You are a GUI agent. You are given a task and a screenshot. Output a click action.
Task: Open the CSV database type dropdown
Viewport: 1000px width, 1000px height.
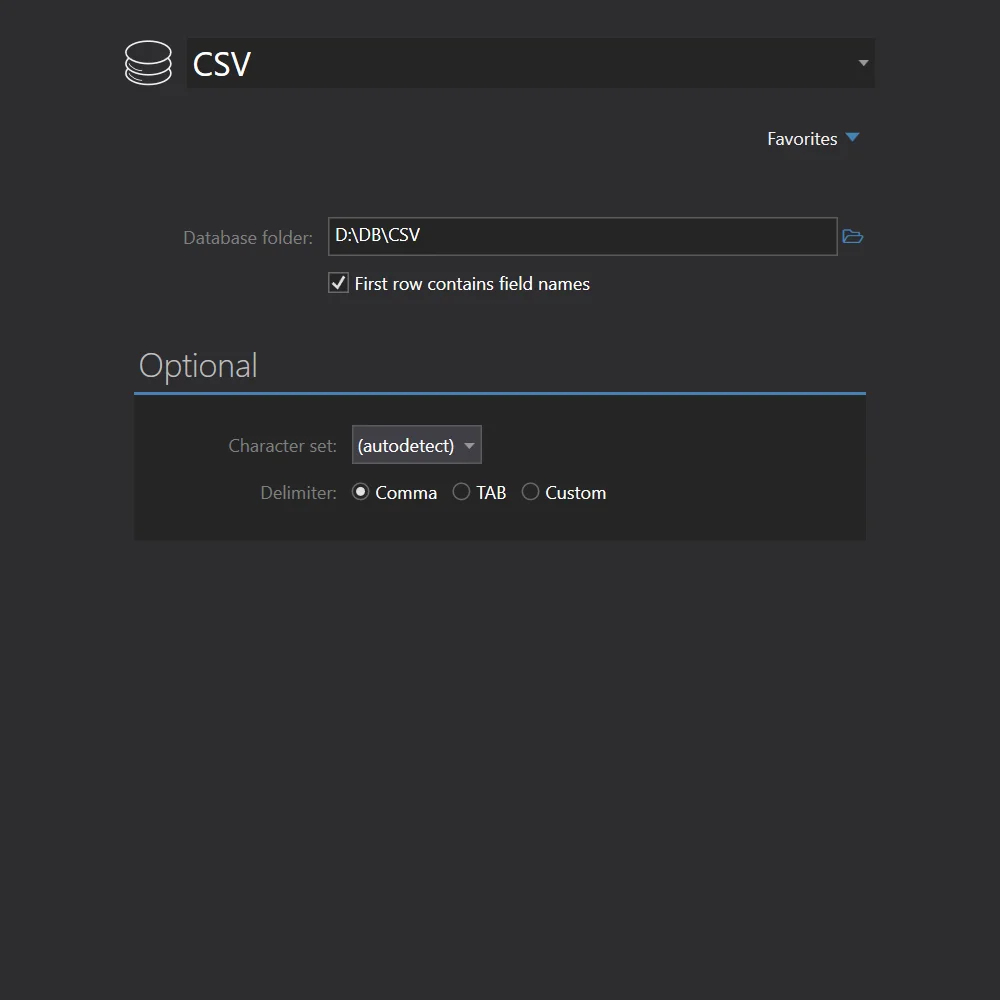tap(530, 62)
